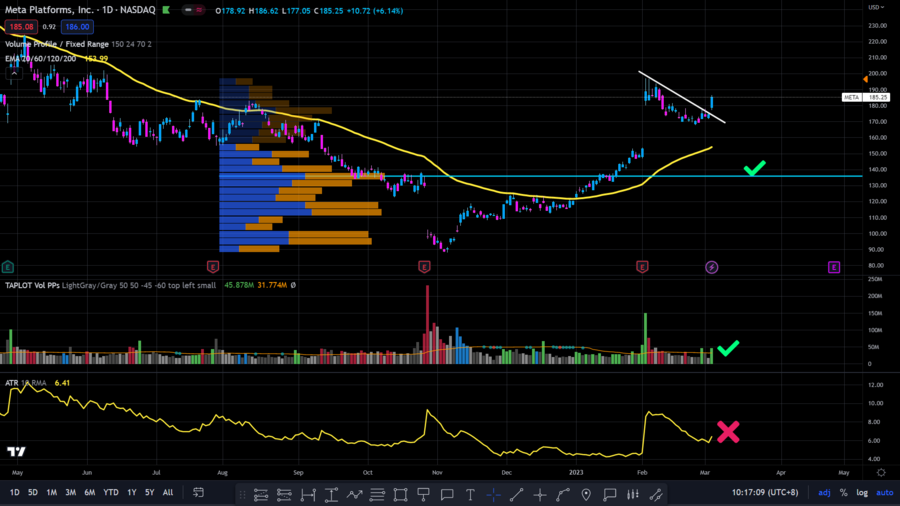
Task: Click the green flag symbol icon
Action: (x=166, y=10)
